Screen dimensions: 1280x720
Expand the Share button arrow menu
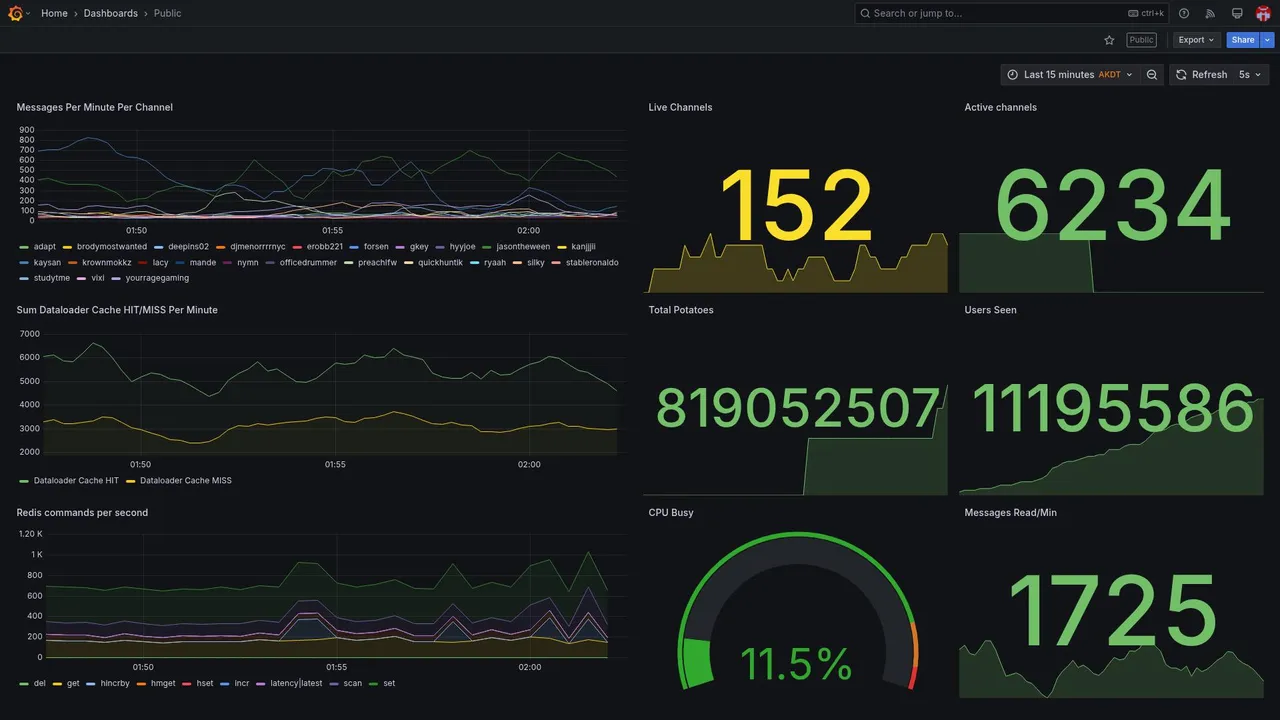[x=1268, y=40]
